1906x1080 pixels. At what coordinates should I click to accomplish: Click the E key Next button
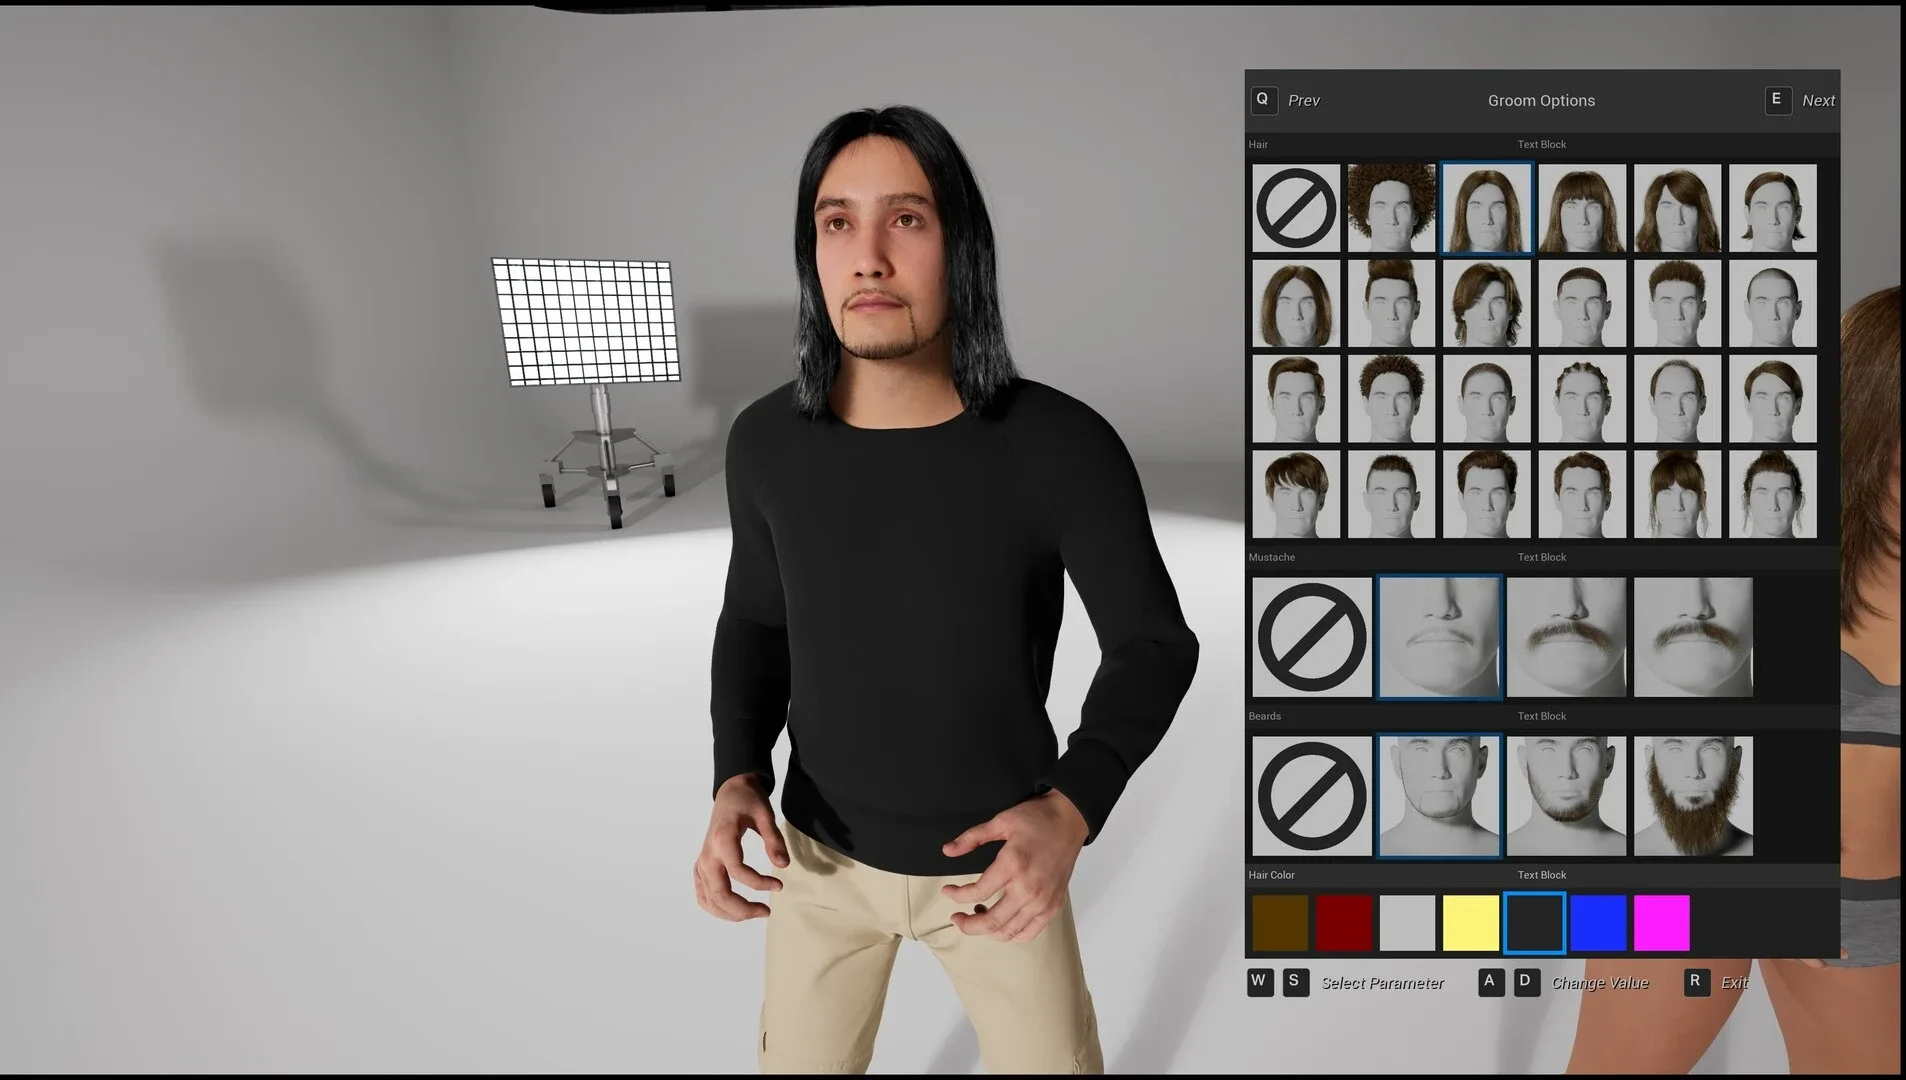1778,100
